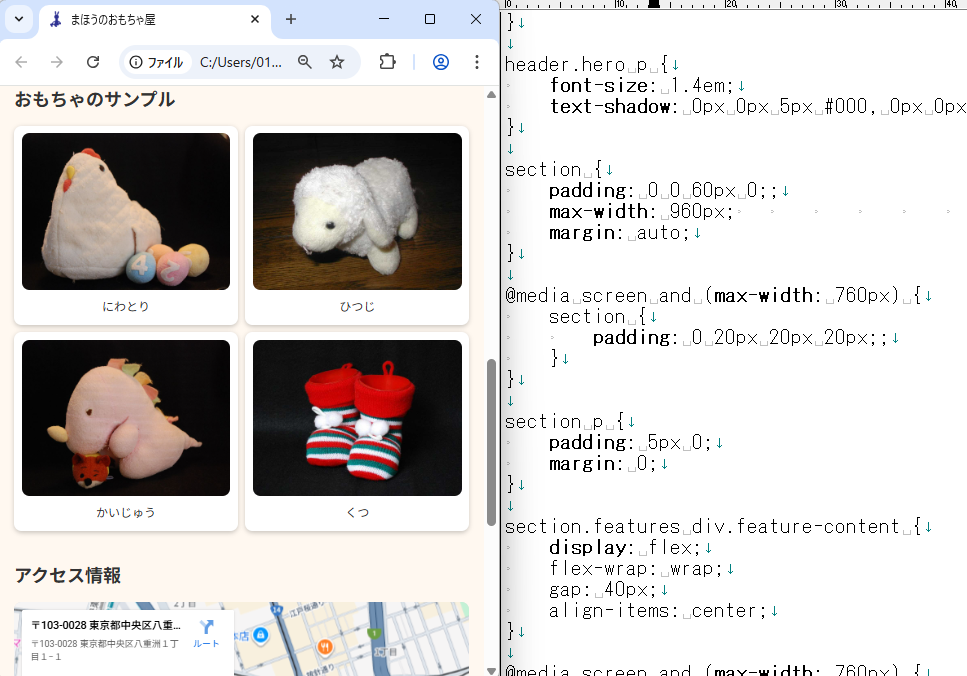Screen dimensions: 967x676
Task: Click the page scrollbar down arrow
Action: click(491, 669)
